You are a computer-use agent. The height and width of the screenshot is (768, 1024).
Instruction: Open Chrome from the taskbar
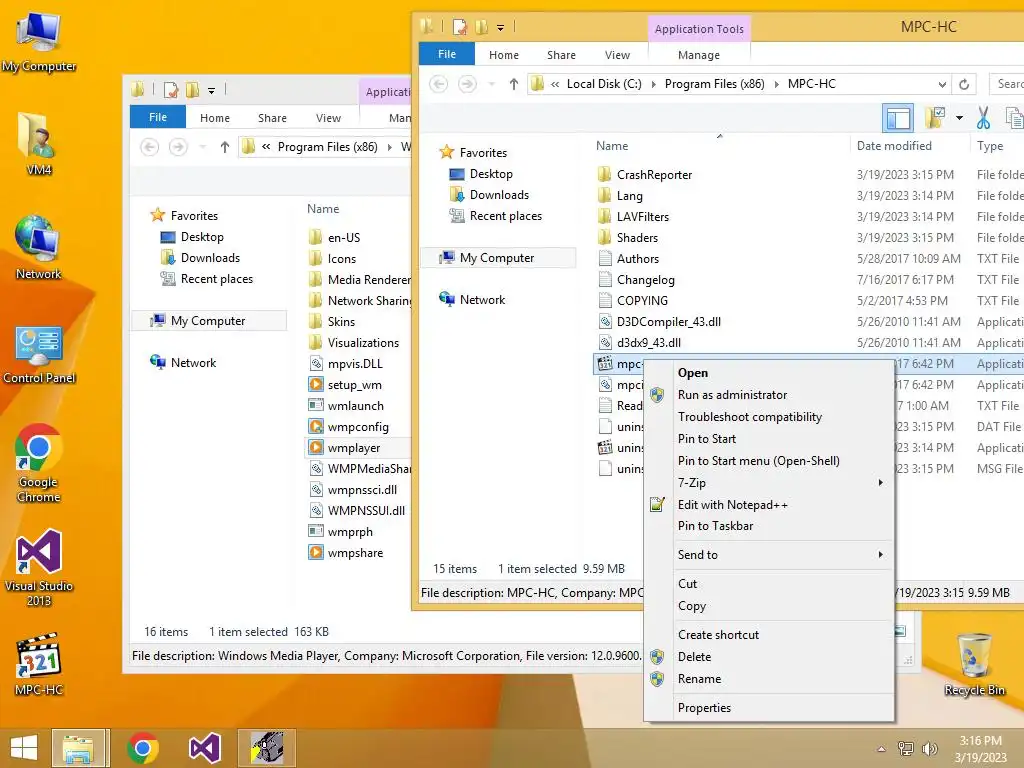point(143,748)
